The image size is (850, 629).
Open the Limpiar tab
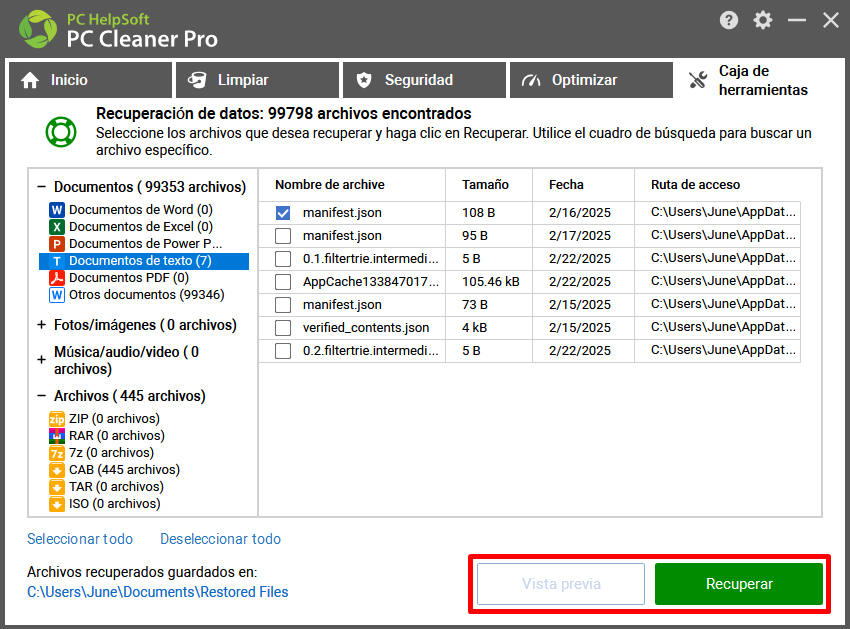(257, 80)
